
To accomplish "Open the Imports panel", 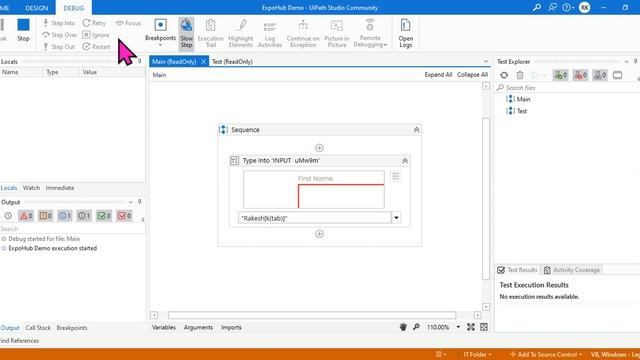I will click(231, 327).
